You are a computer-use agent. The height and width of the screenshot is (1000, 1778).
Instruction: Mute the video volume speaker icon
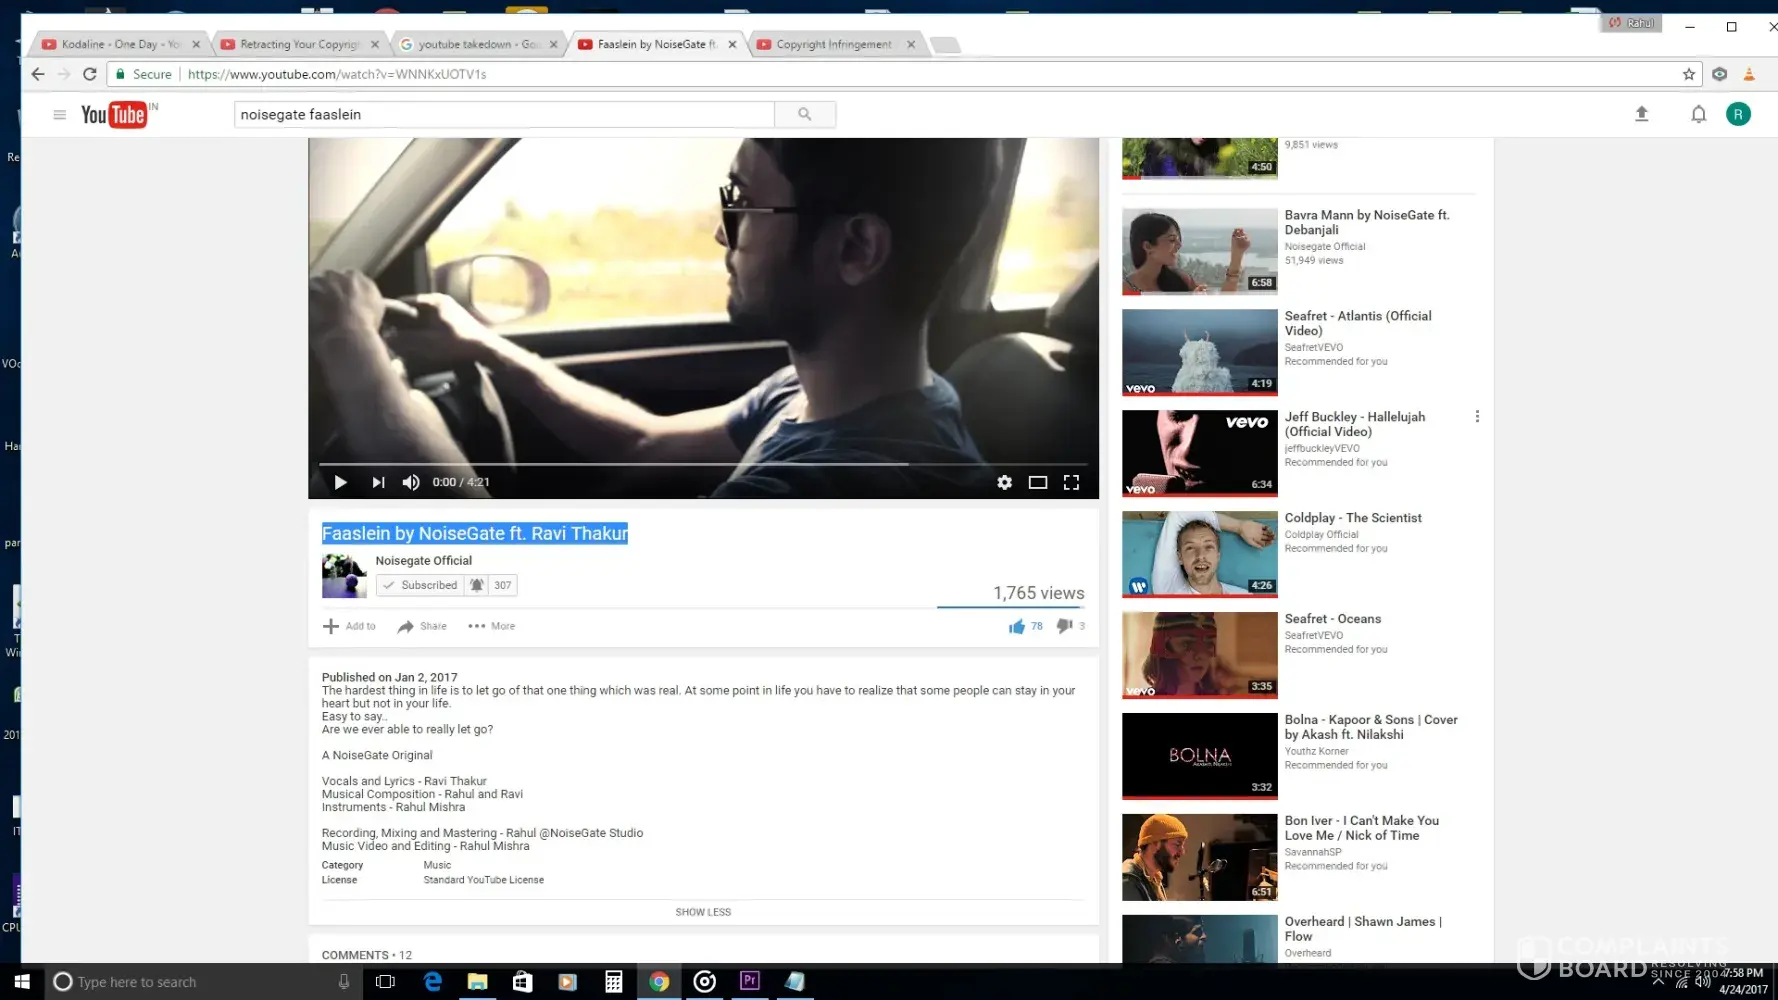(x=411, y=483)
